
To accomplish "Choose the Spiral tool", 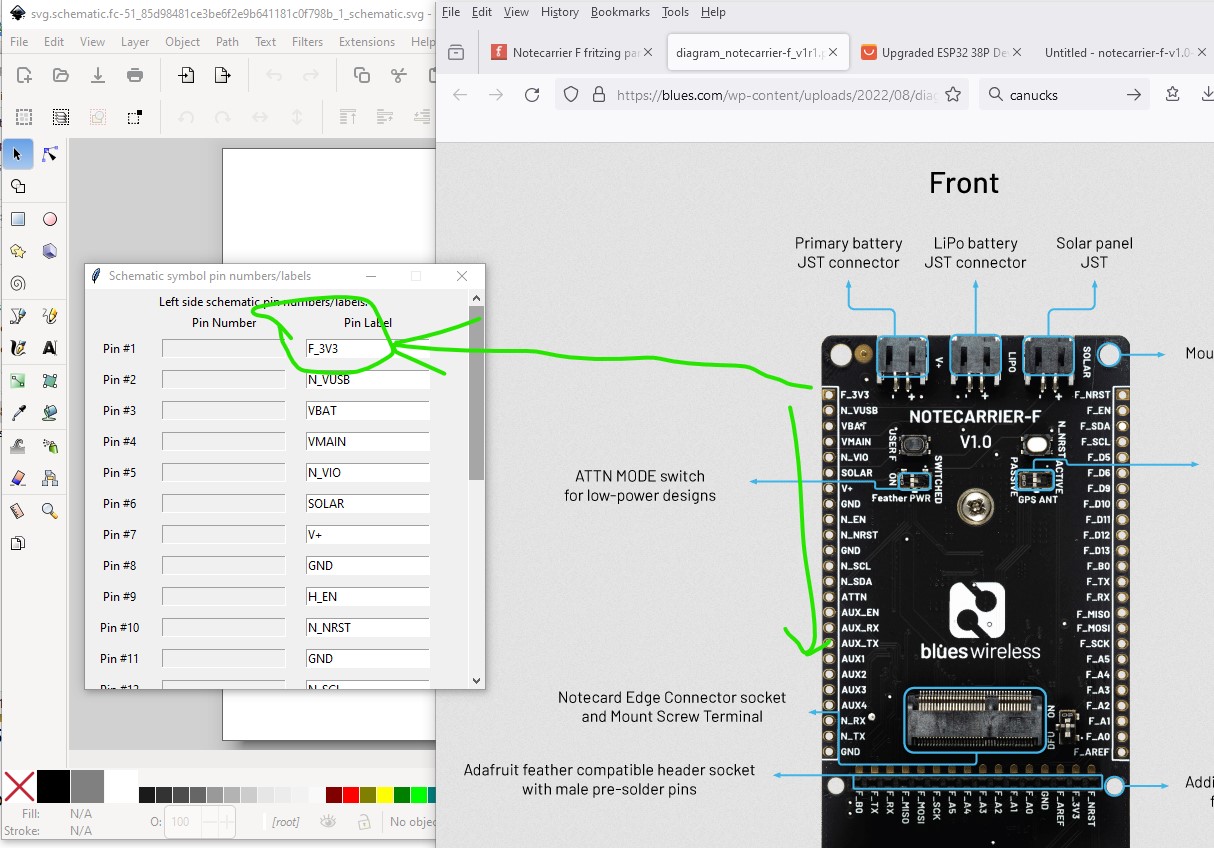I will coord(18,284).
